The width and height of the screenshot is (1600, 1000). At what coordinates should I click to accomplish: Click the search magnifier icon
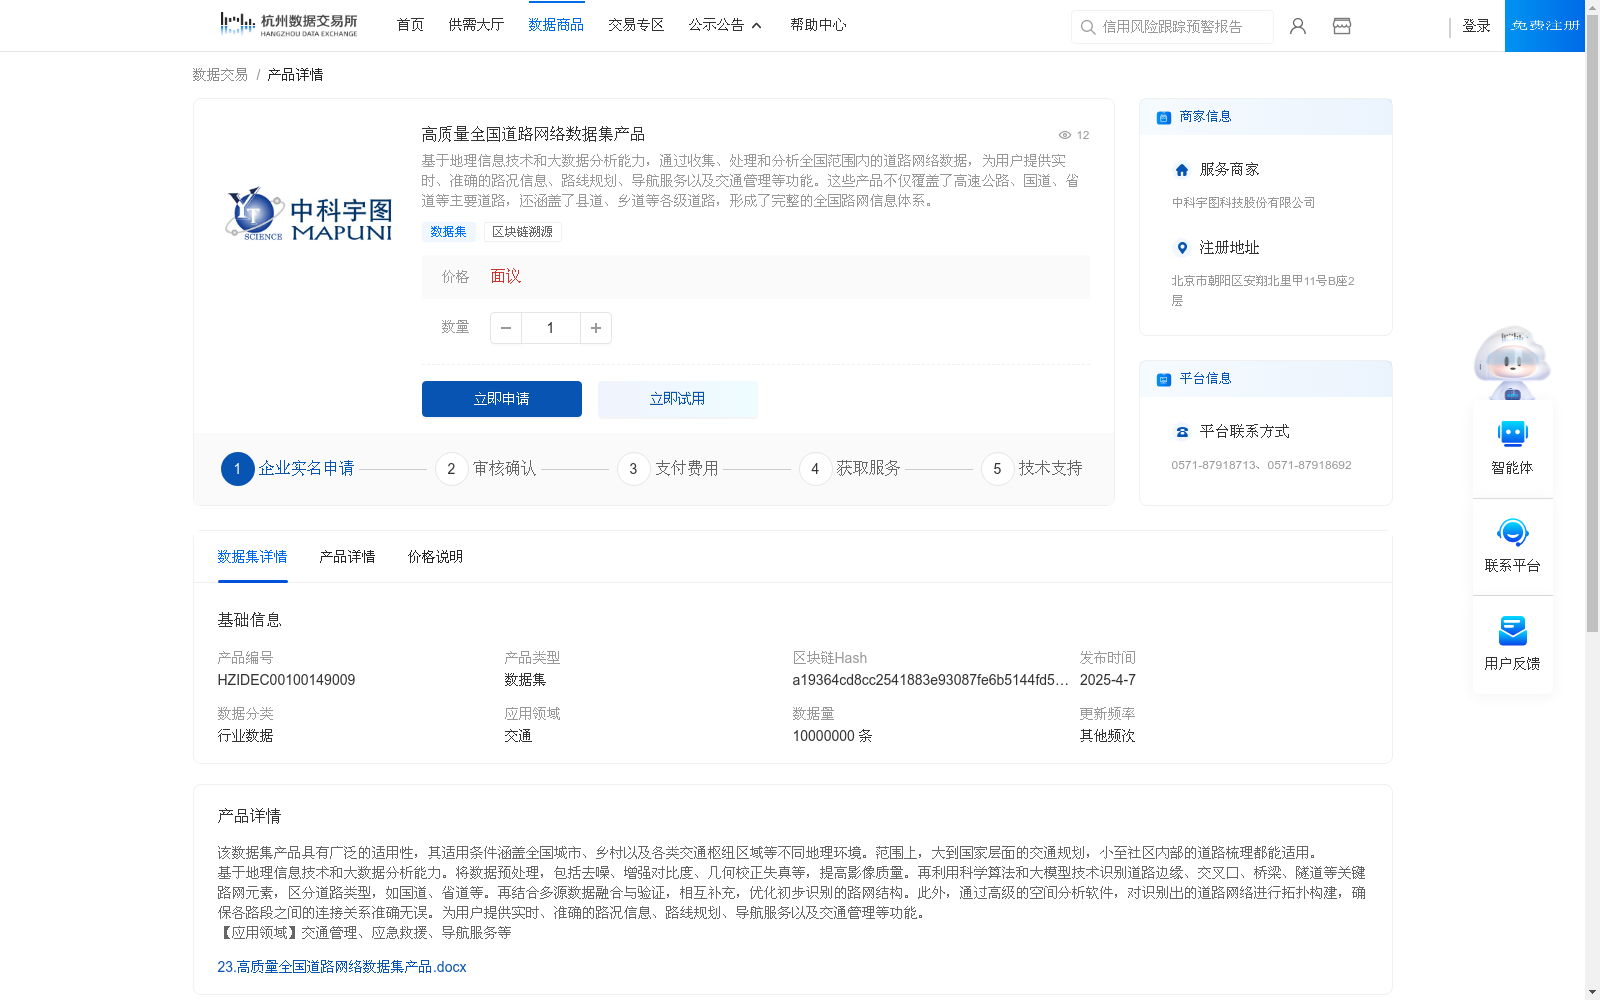pyautogui.click(x=1087, y=27)
